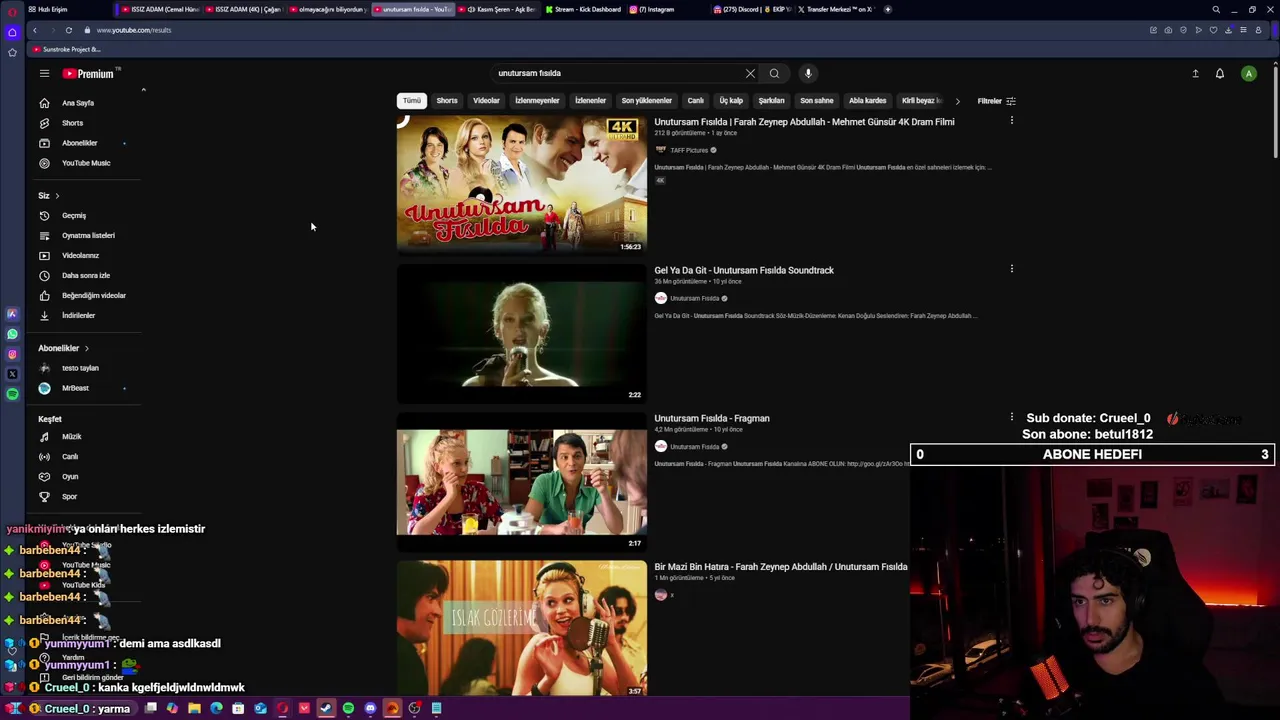The image size is (1280, 720).
Task: Open Geçmiş history in the sidebar
Action: coord(74,215)
